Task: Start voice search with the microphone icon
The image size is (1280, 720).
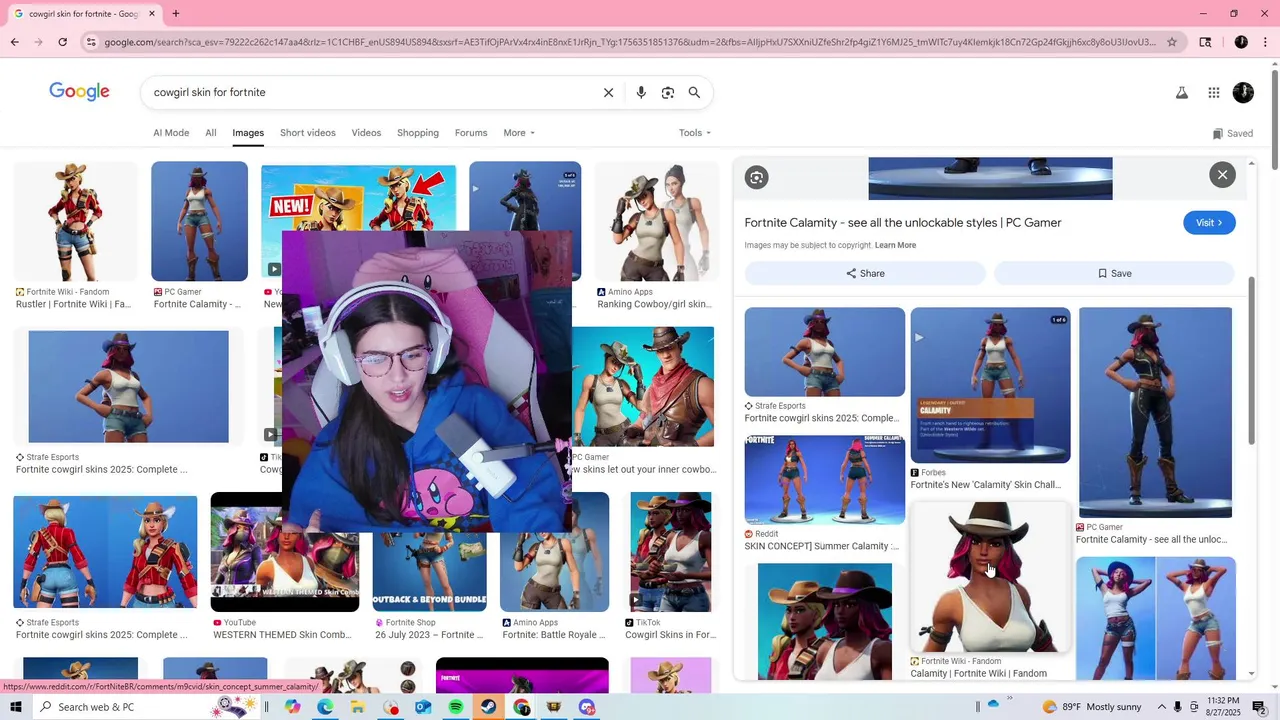Action: click(x=641, y=93)
